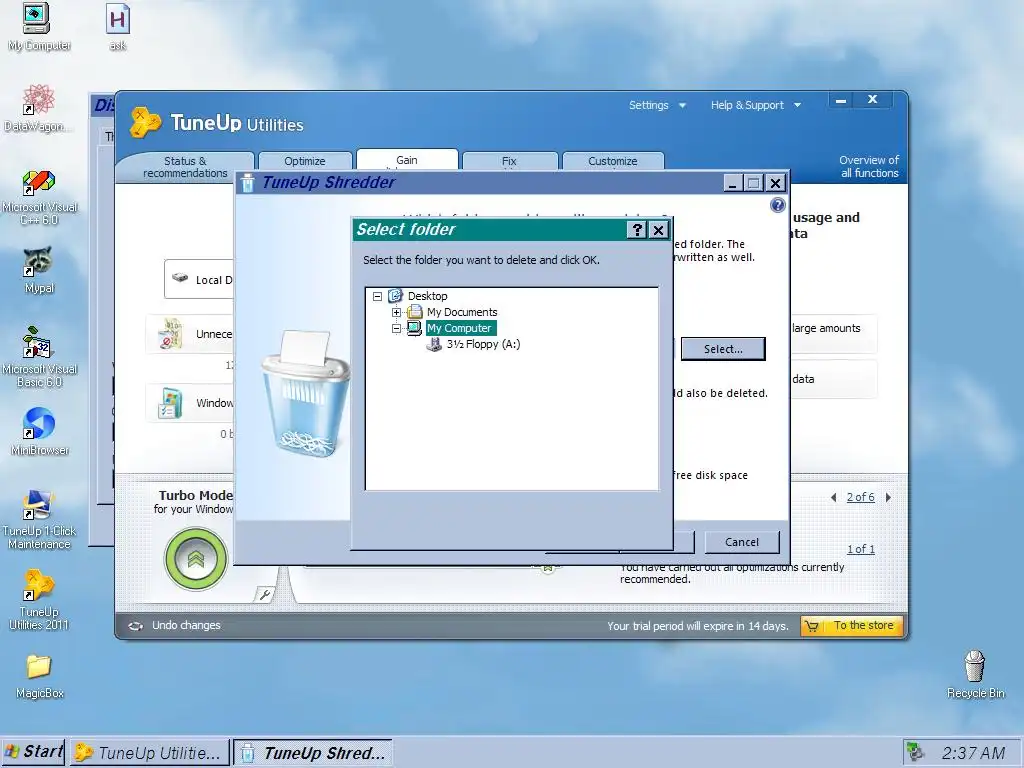Click the wrench icon near Turbo Mode
The width and height of the screenshot is (1024, 768).
(264, 594)
